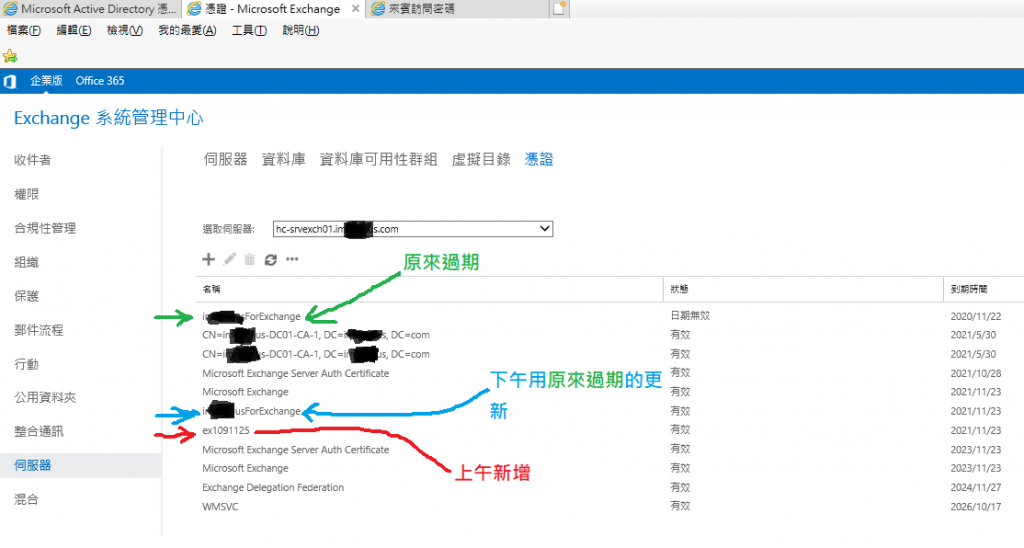Open 組織 in the left navigation
This screenshot has height=548, width=1024.
point(27,262)
